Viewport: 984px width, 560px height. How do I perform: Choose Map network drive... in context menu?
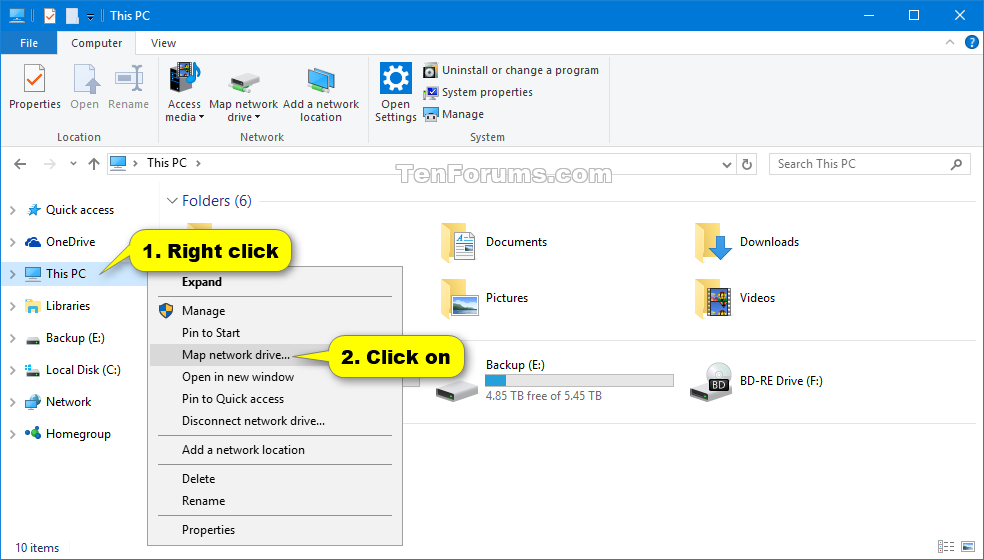[236, 355]
